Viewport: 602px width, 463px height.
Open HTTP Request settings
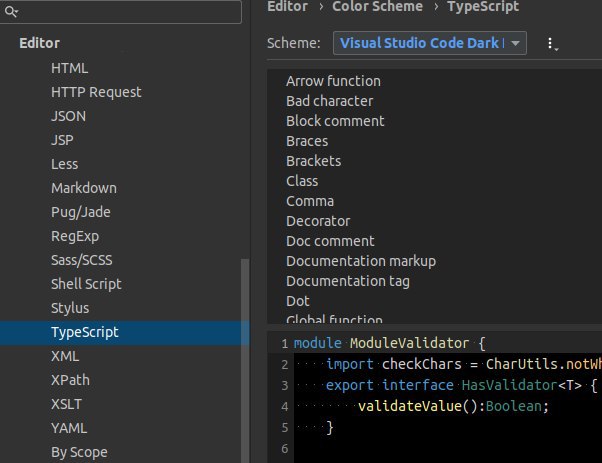(x=96, y=92)
